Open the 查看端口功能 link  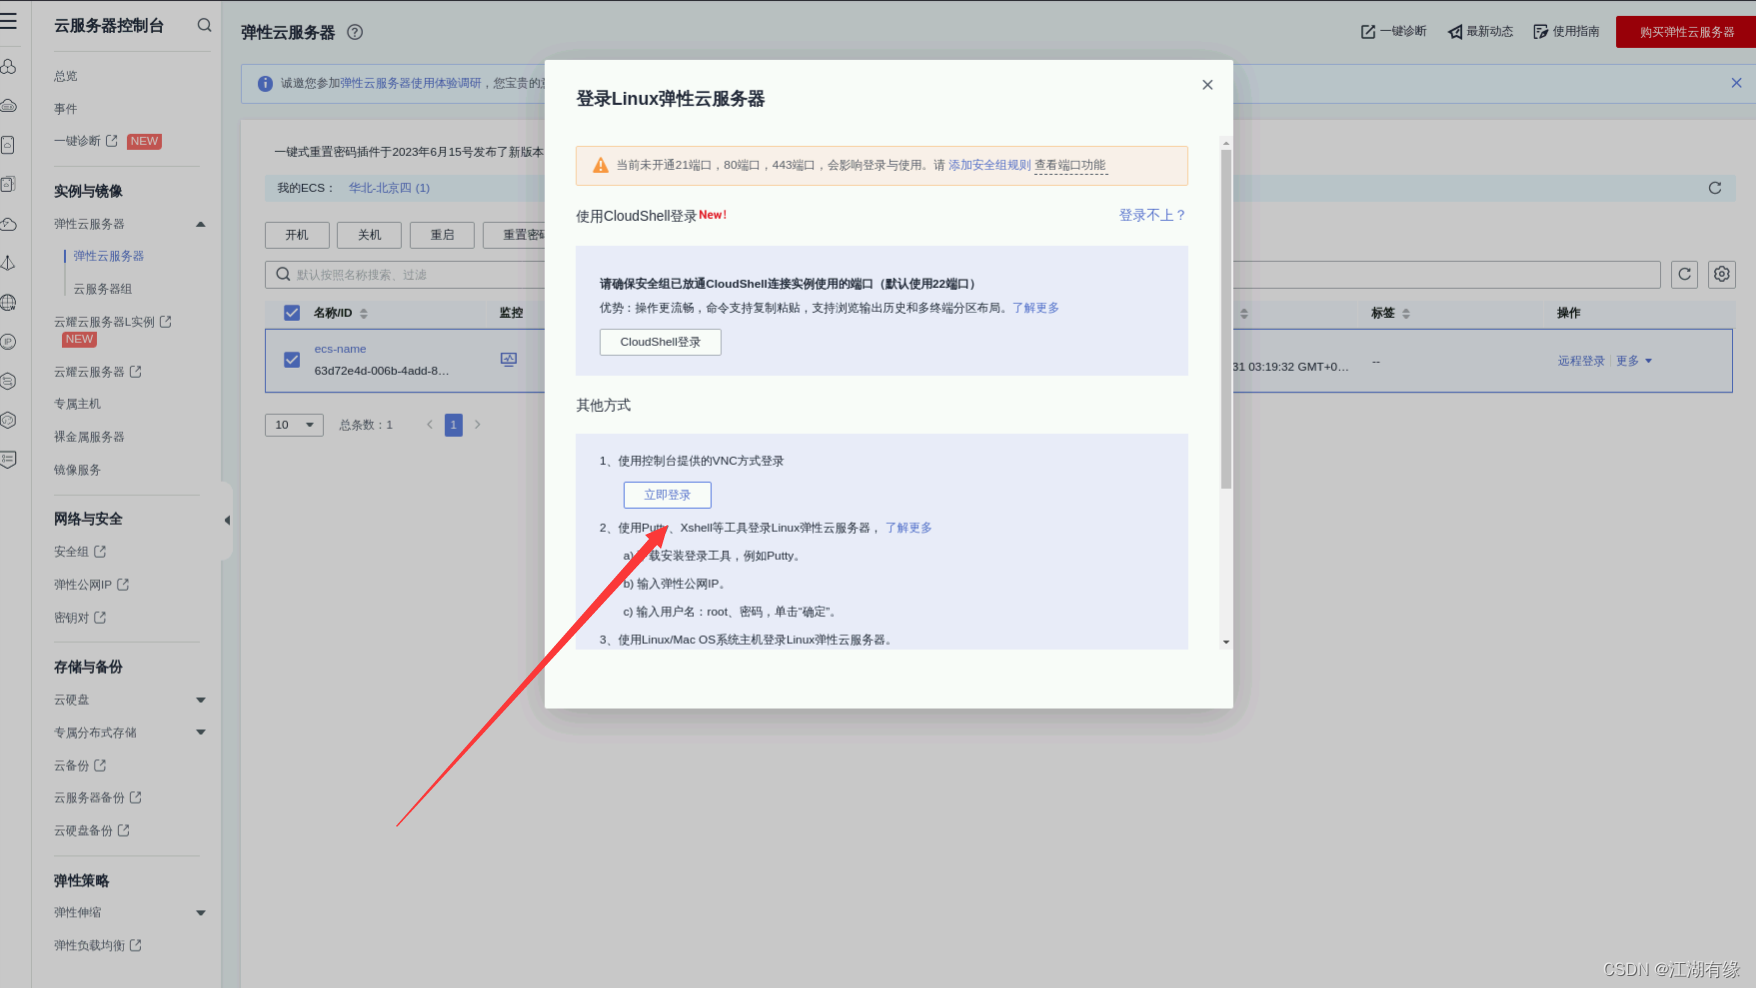click(x=1070, y=165)
